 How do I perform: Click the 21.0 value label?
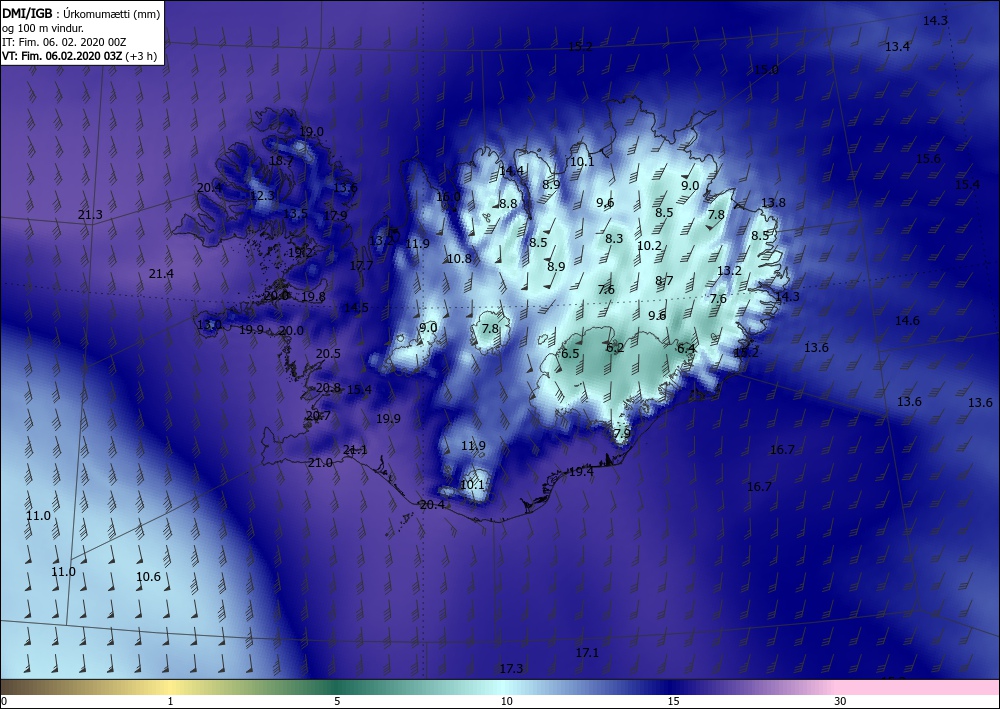coord(320,463)
